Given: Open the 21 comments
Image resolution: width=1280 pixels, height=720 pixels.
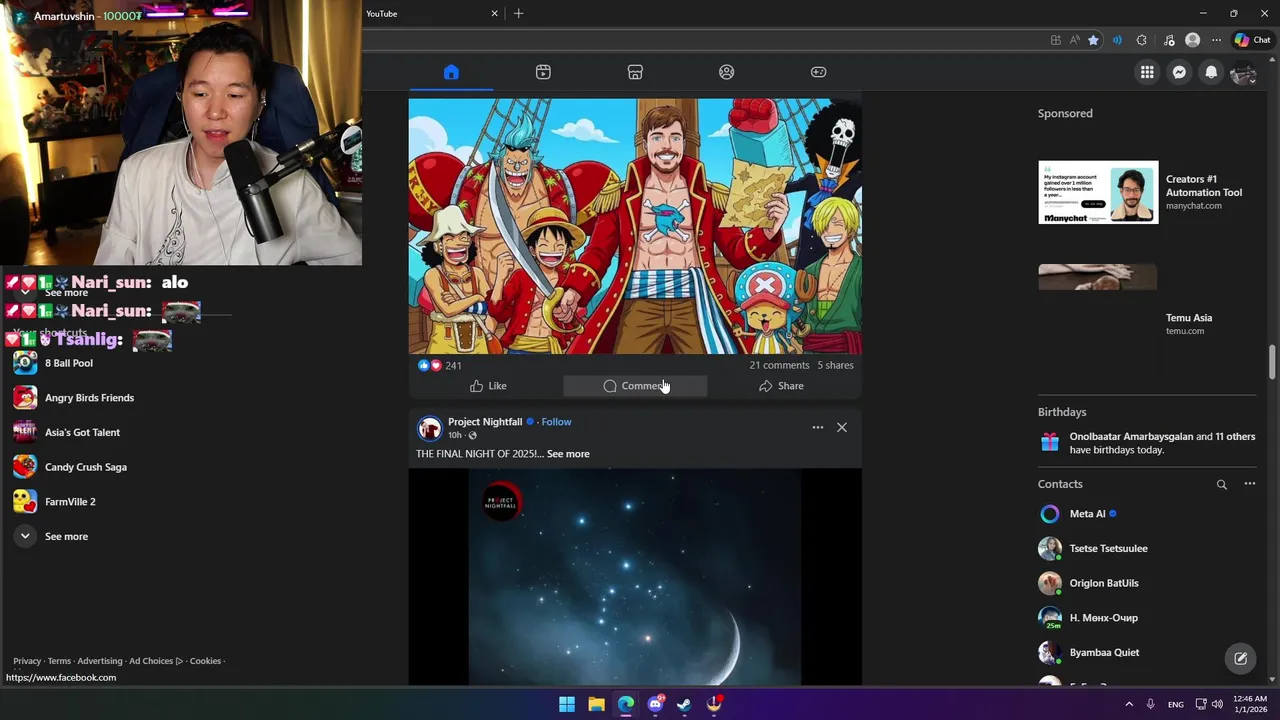Looking at the screenshot, I should 779,365.
